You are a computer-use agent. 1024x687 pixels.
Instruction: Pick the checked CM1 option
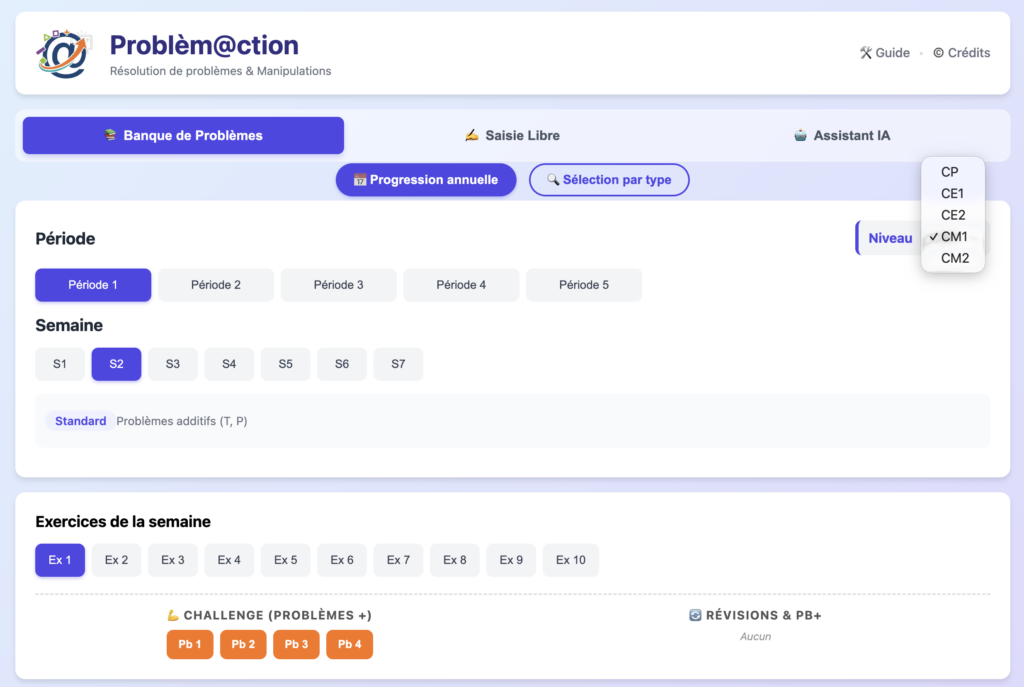pyautogui.click(x=954, y=237)
